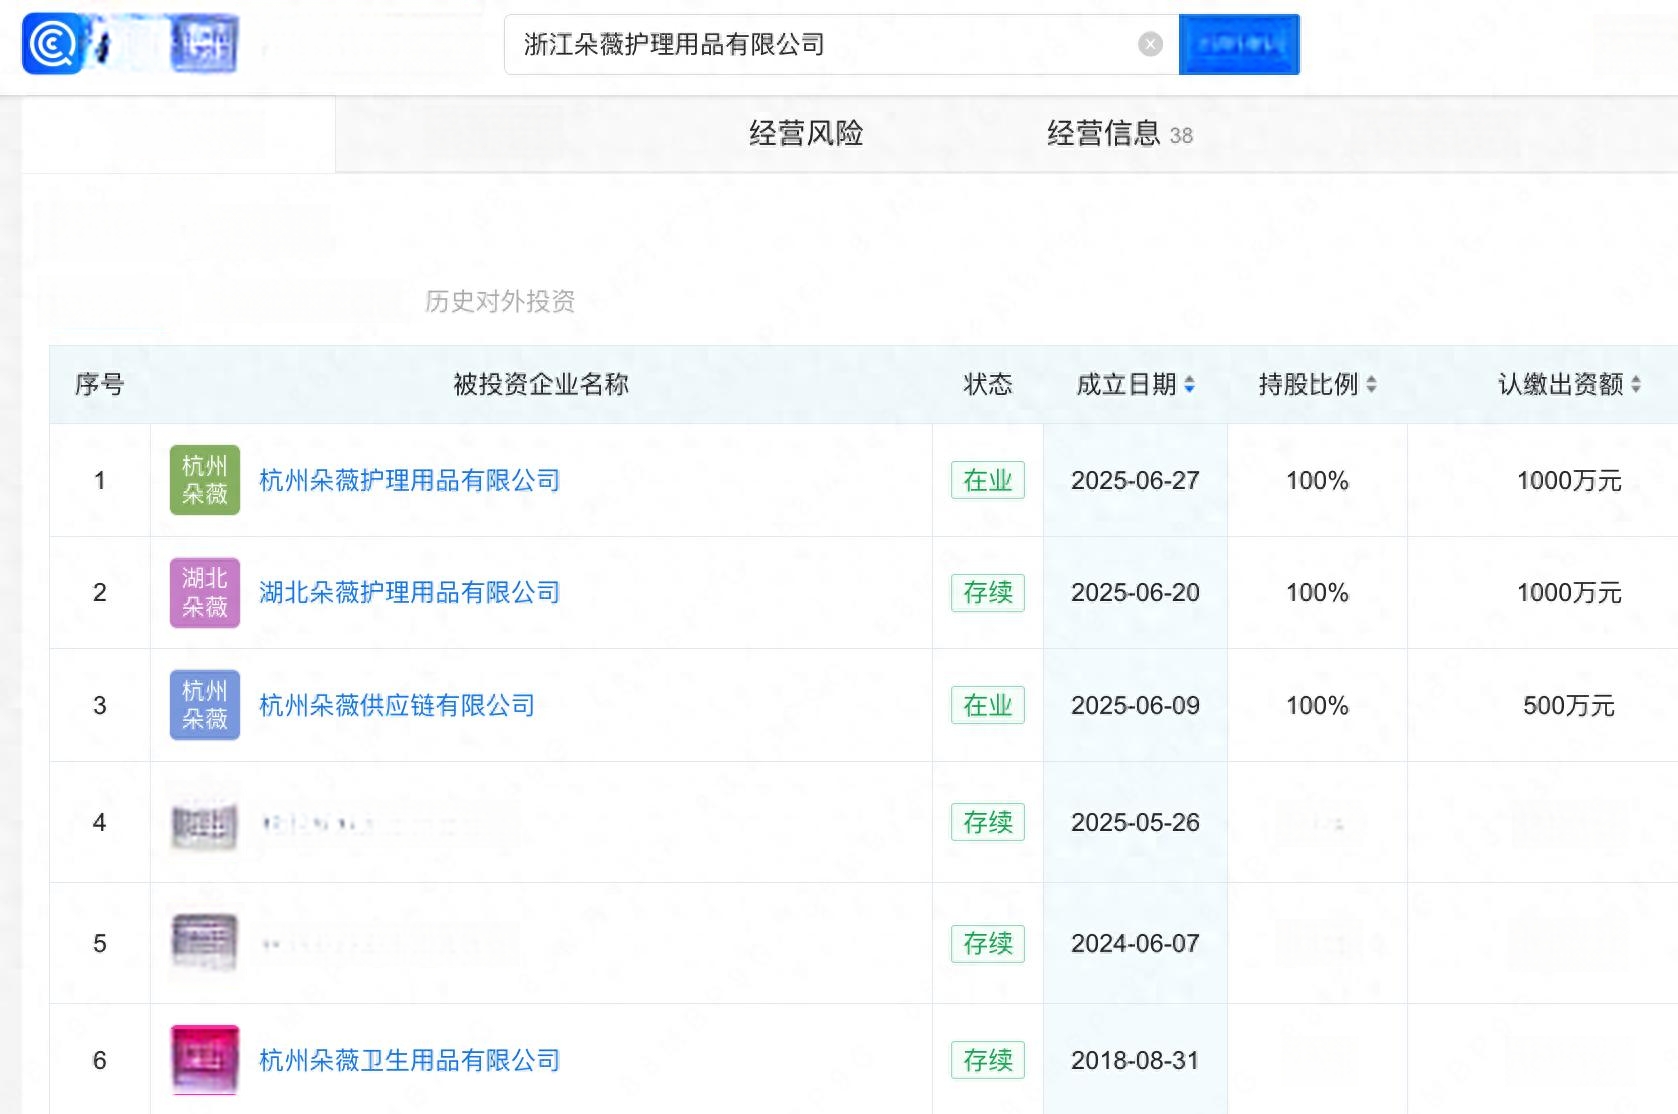Click the 在业 status tag in row 3
Image resolution: width=1678 pixels, height=1114 pixels.
coord(988,706)
